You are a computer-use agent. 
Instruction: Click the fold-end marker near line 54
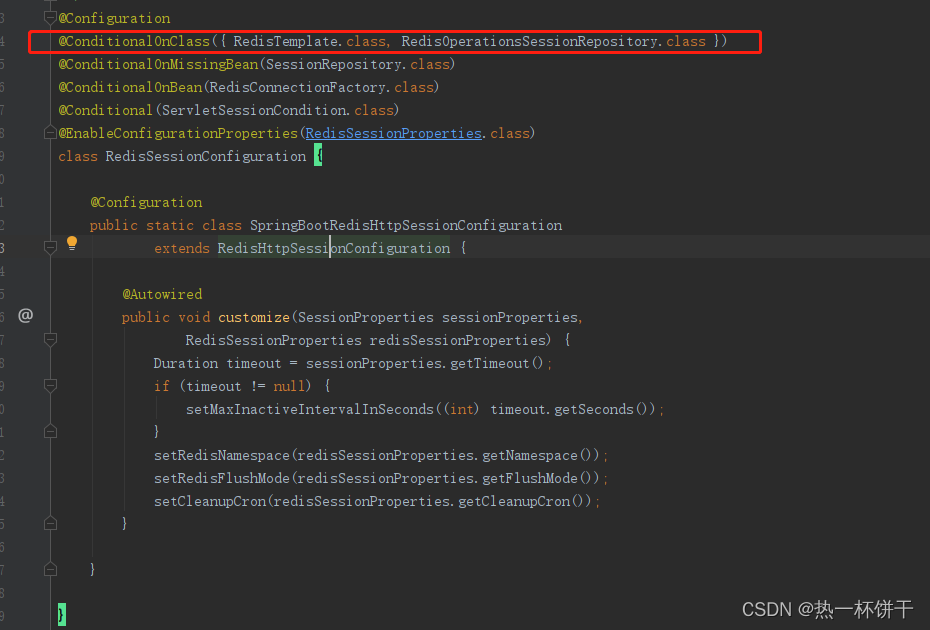[50, 568]
